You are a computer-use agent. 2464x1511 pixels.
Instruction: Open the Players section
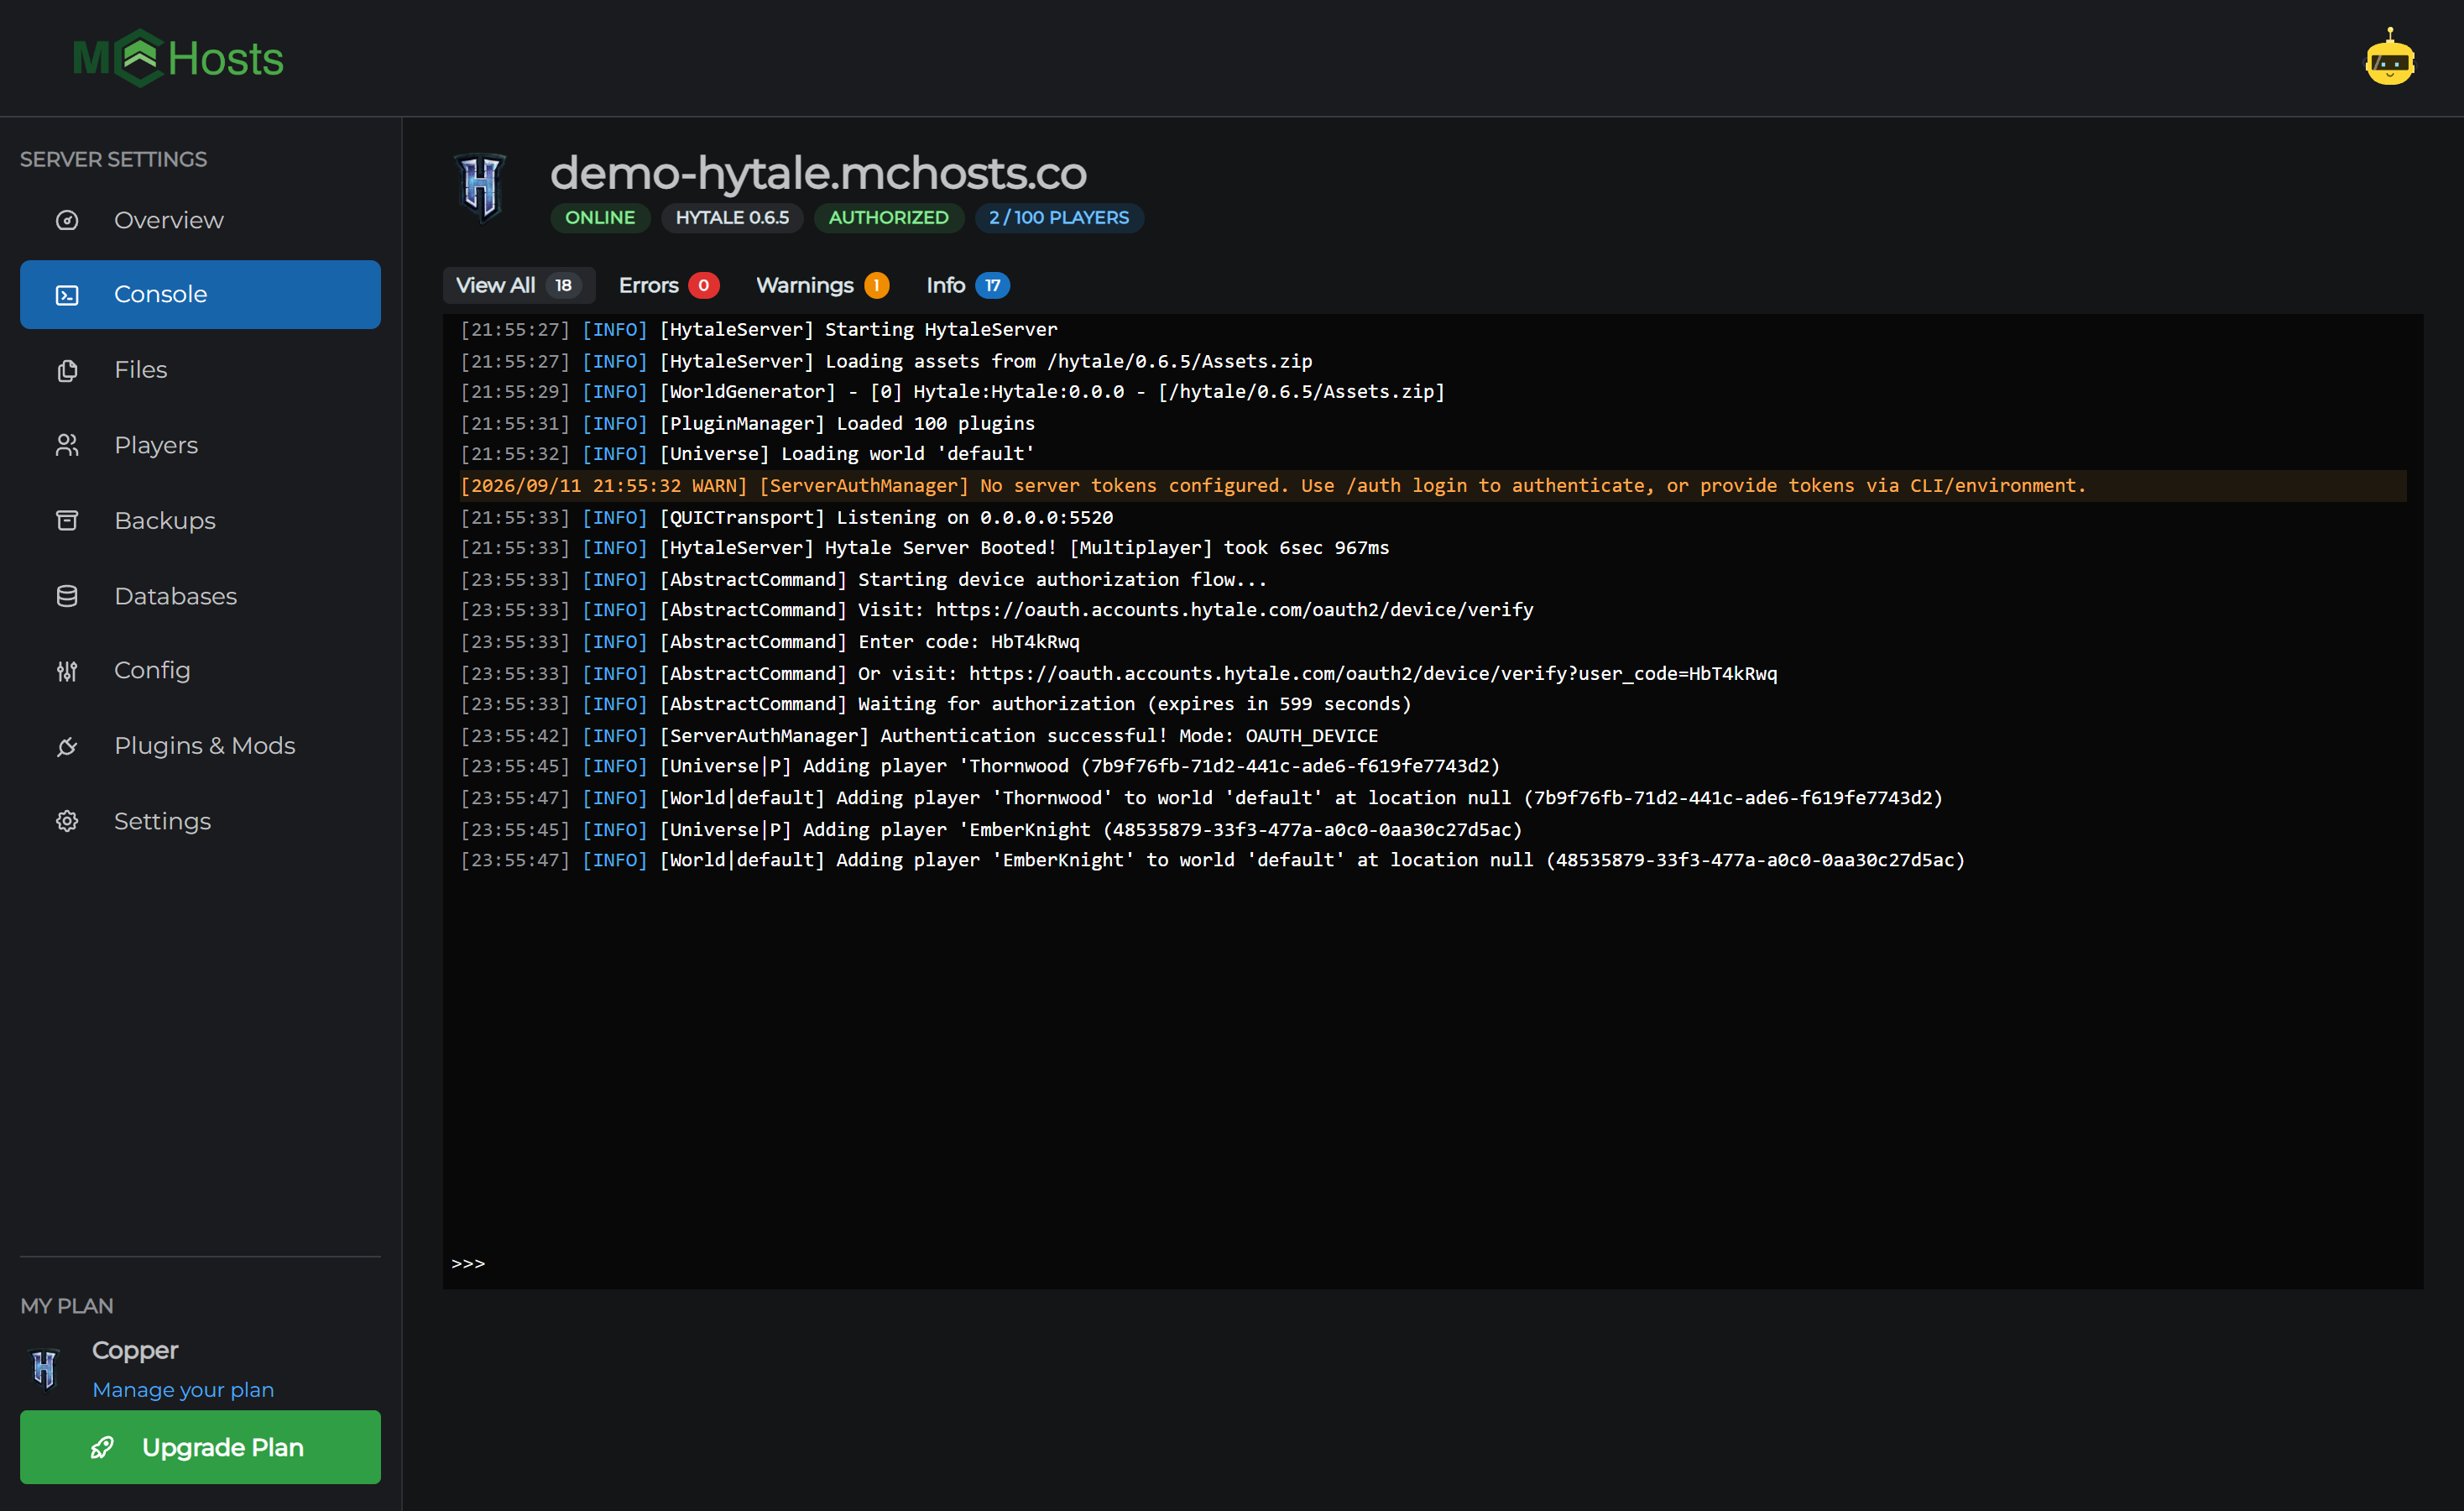[x=200, y=445]
